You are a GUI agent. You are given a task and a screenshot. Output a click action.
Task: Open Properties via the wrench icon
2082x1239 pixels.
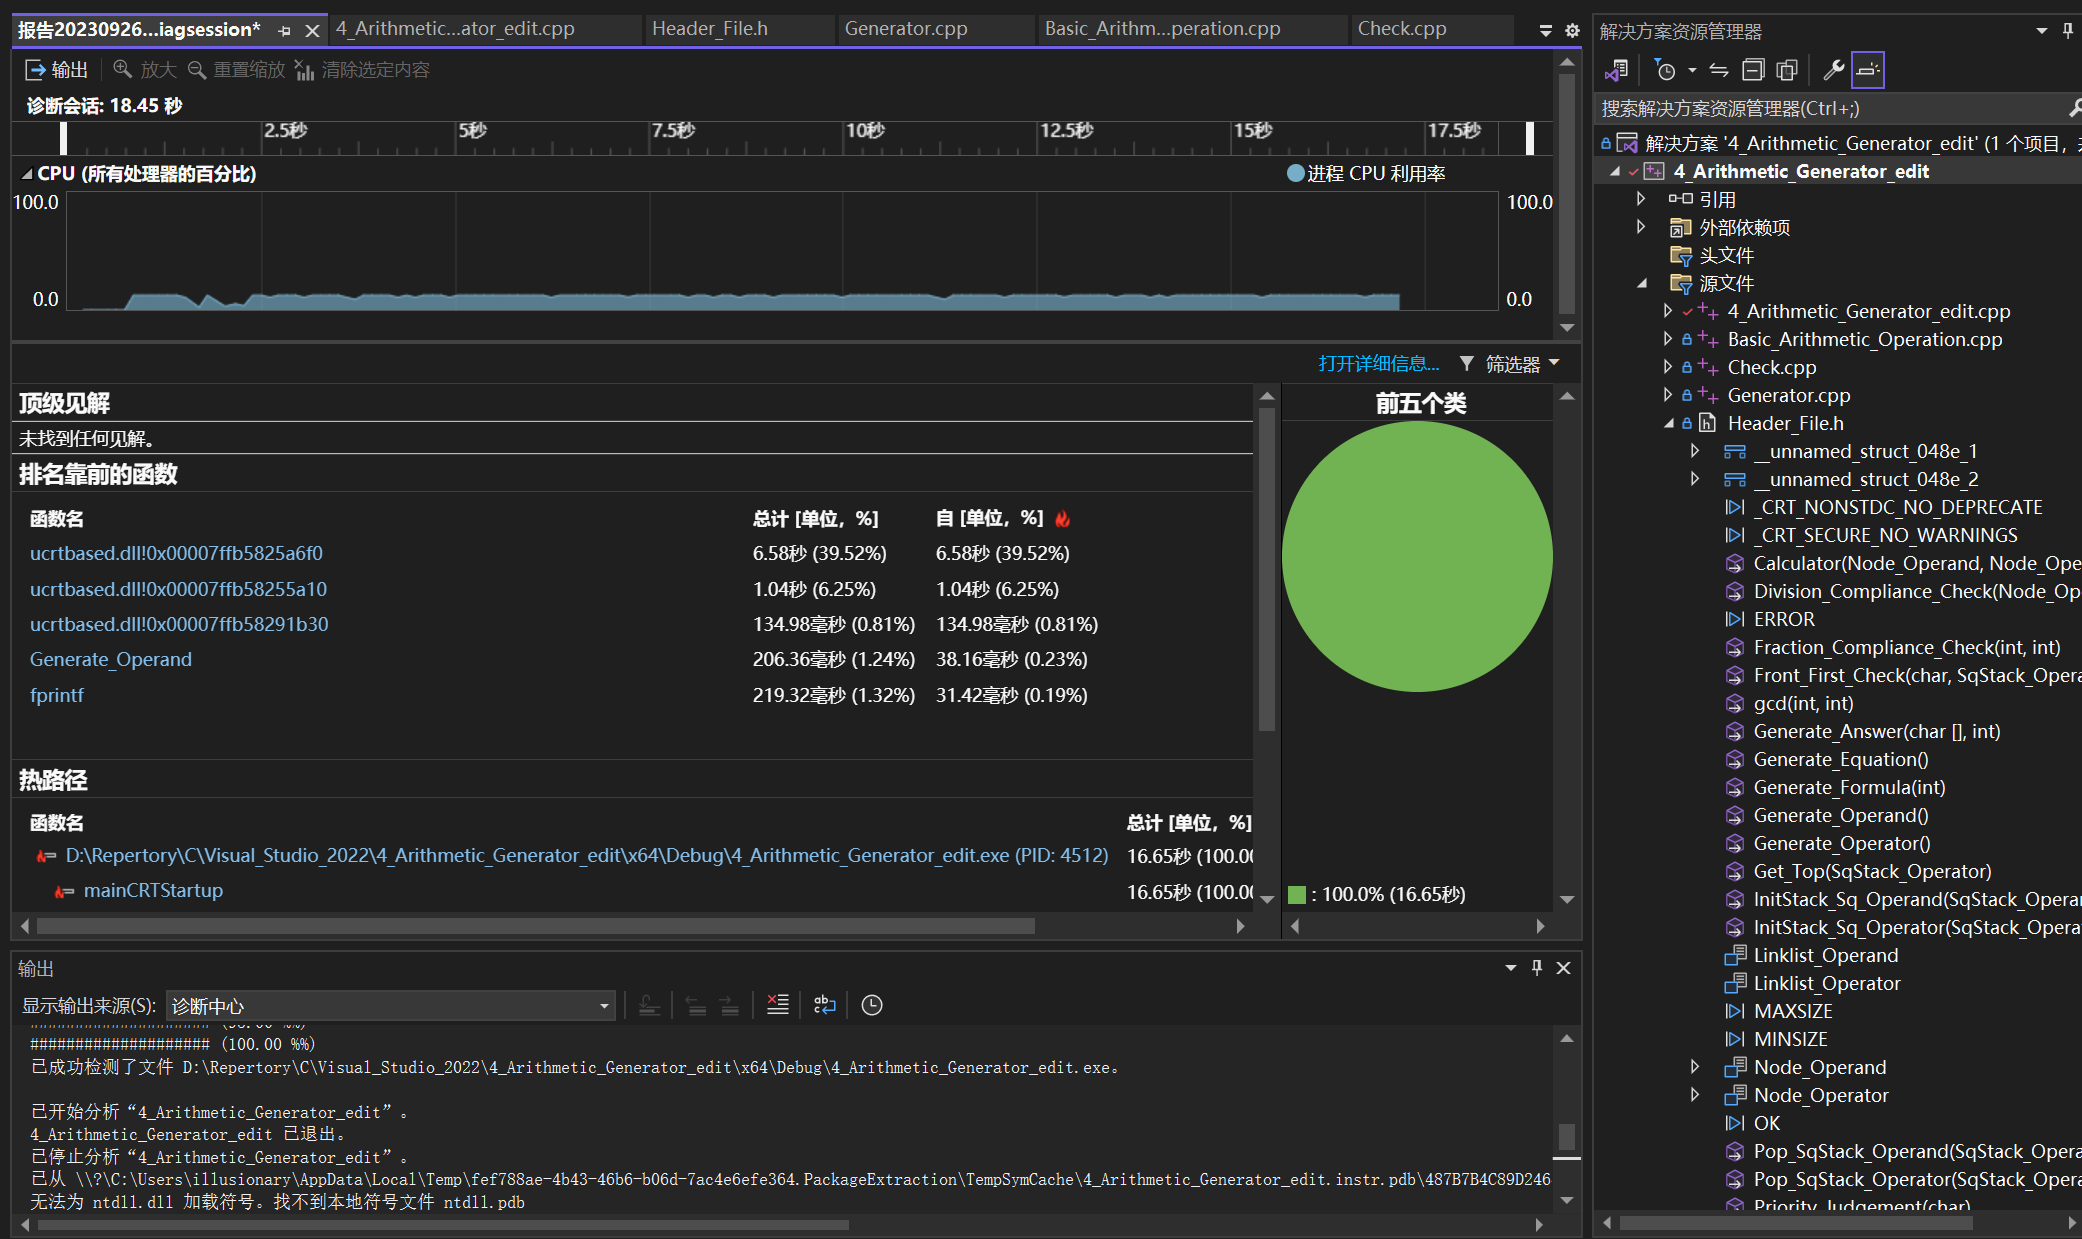(1833, 70)
